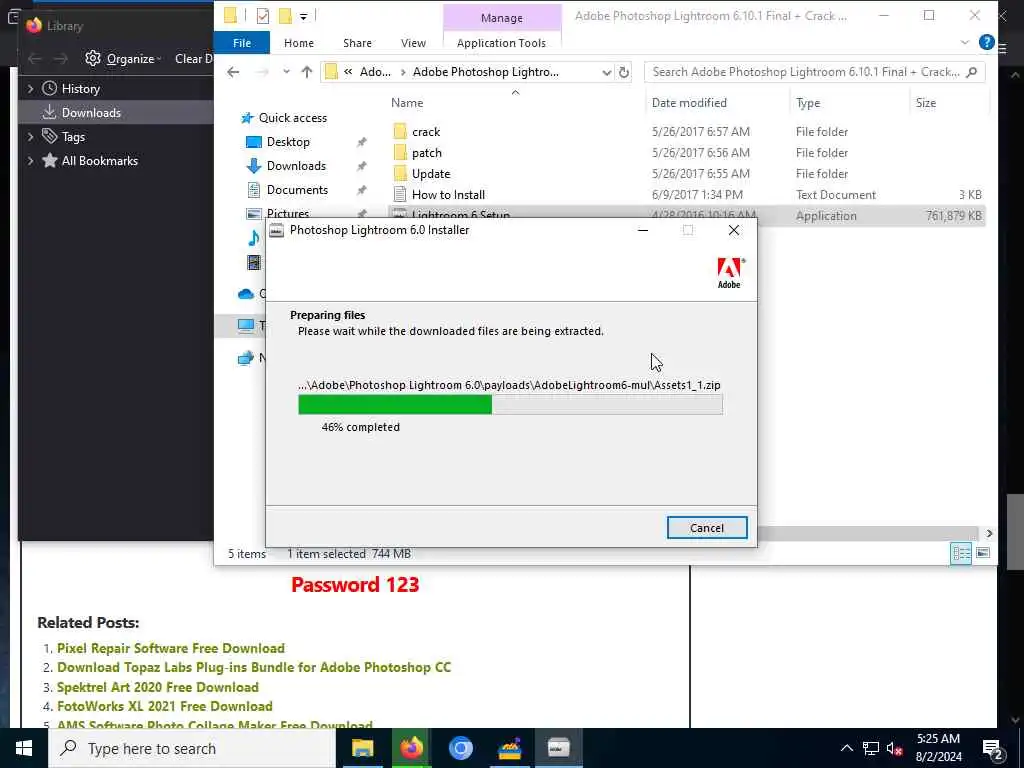Select Quick access in navigation pane
The height and width of the screenshot is (768, 1024).
click(293, 118)
